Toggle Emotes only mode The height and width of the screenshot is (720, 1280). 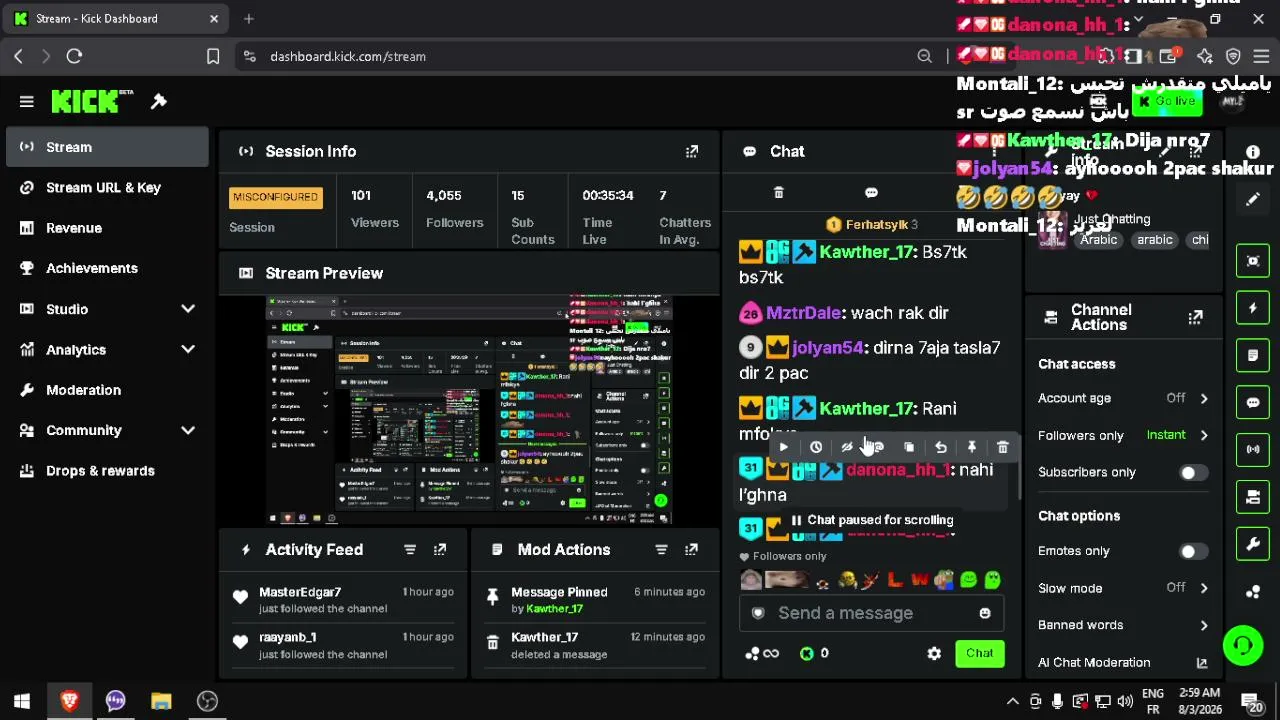pos(1193,551)
